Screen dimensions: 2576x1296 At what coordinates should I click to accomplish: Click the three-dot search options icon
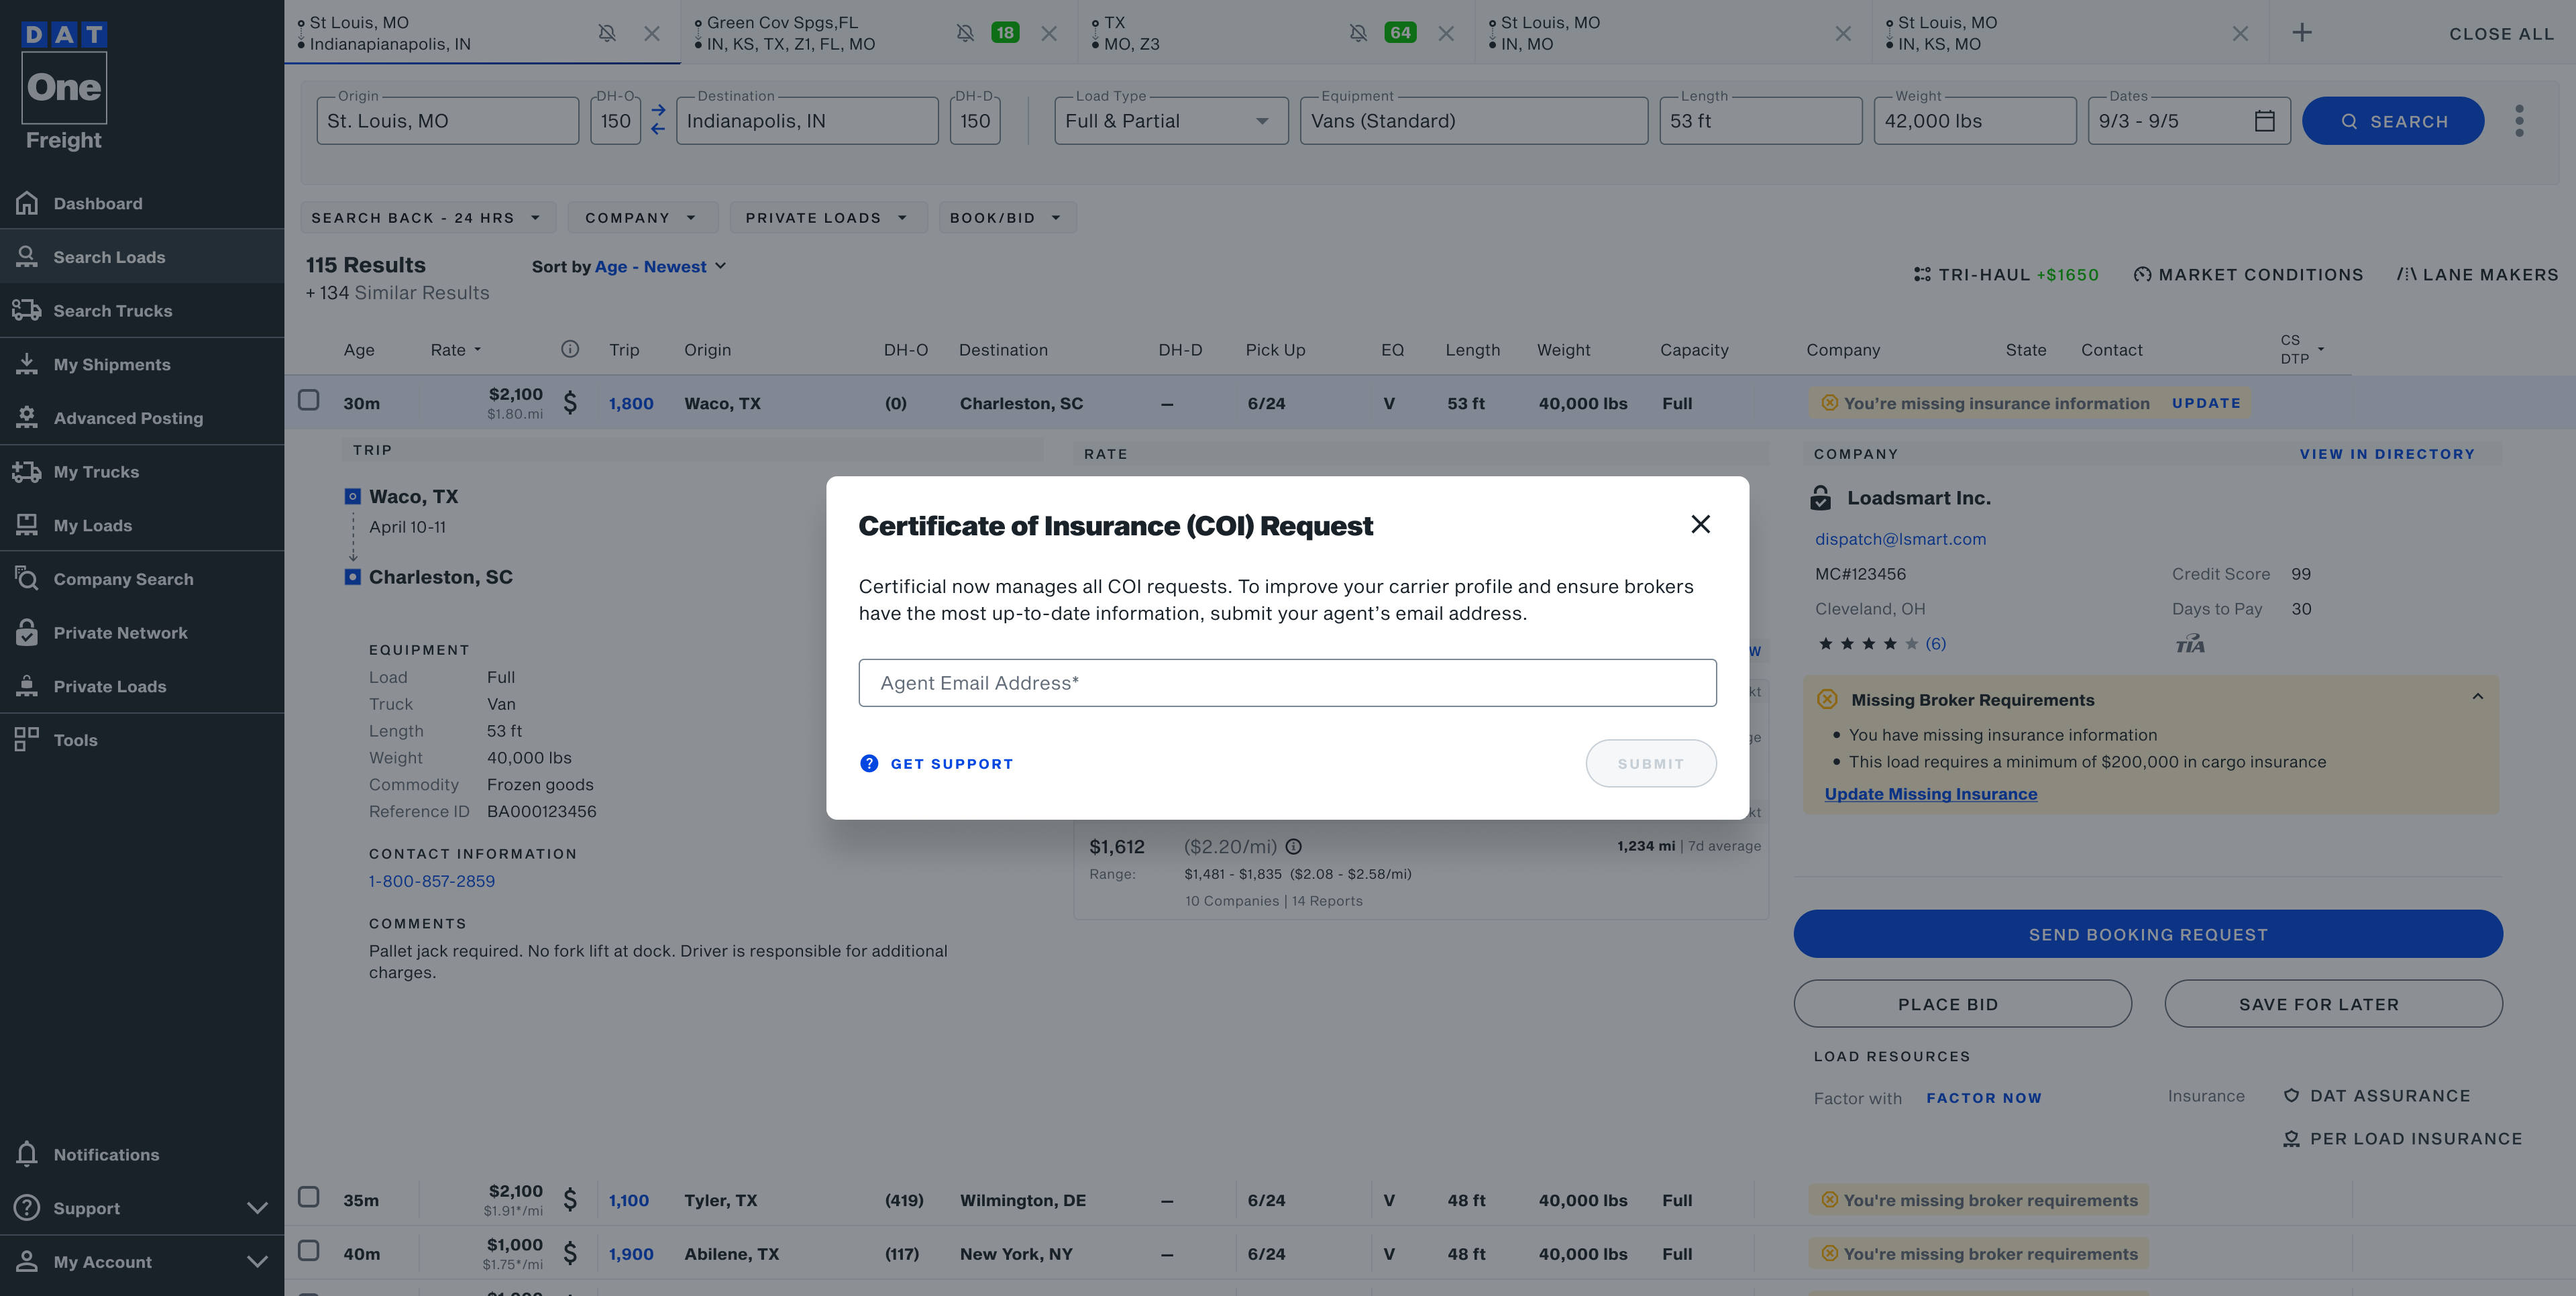[x=2519, y=121]
